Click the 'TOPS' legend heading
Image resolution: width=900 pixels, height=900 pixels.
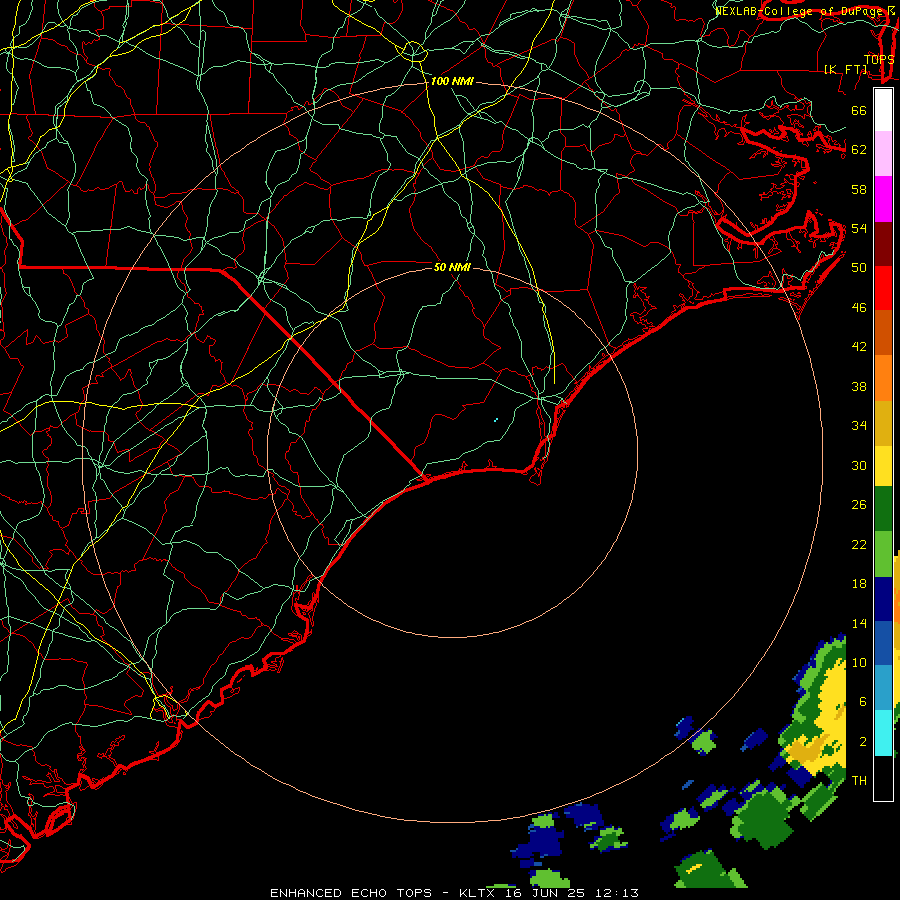(879, 59)
